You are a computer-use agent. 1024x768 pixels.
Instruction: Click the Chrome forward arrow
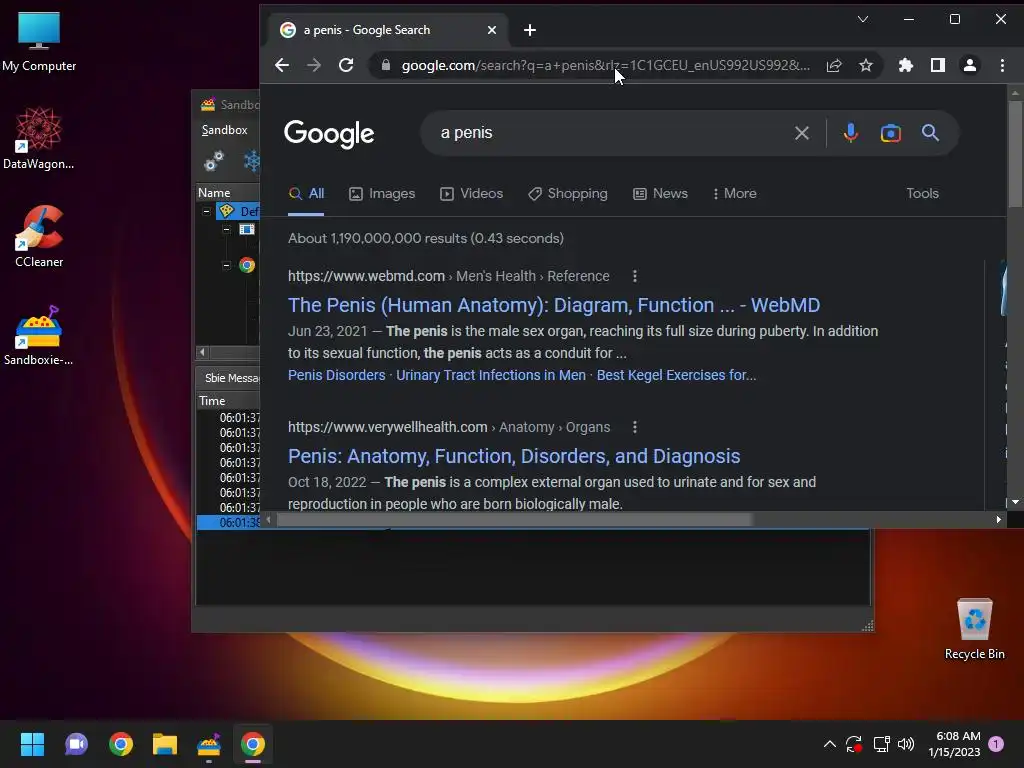pos(314,65)
